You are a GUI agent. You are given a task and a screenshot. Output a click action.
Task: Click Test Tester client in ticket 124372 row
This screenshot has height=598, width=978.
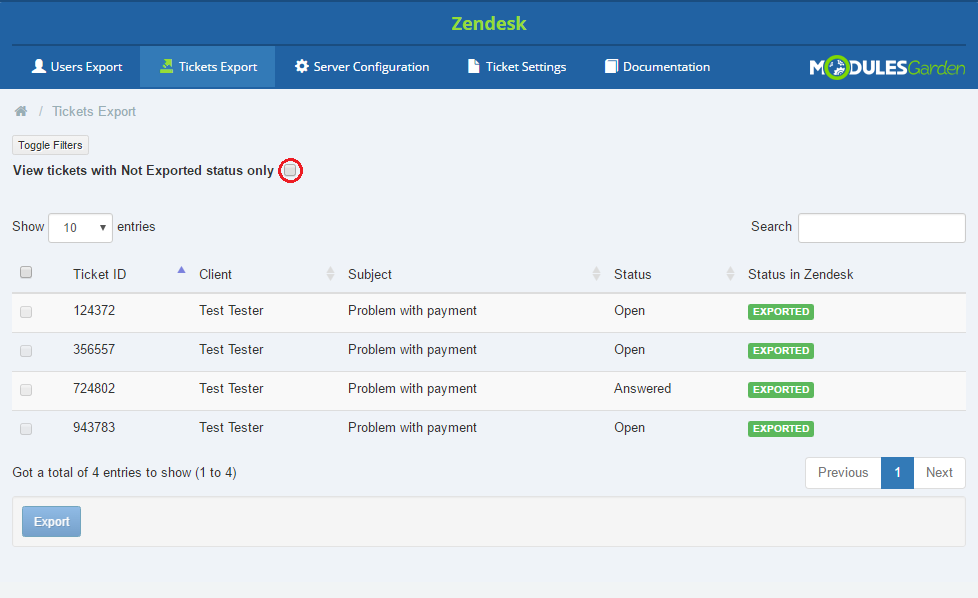click(231, 311)
